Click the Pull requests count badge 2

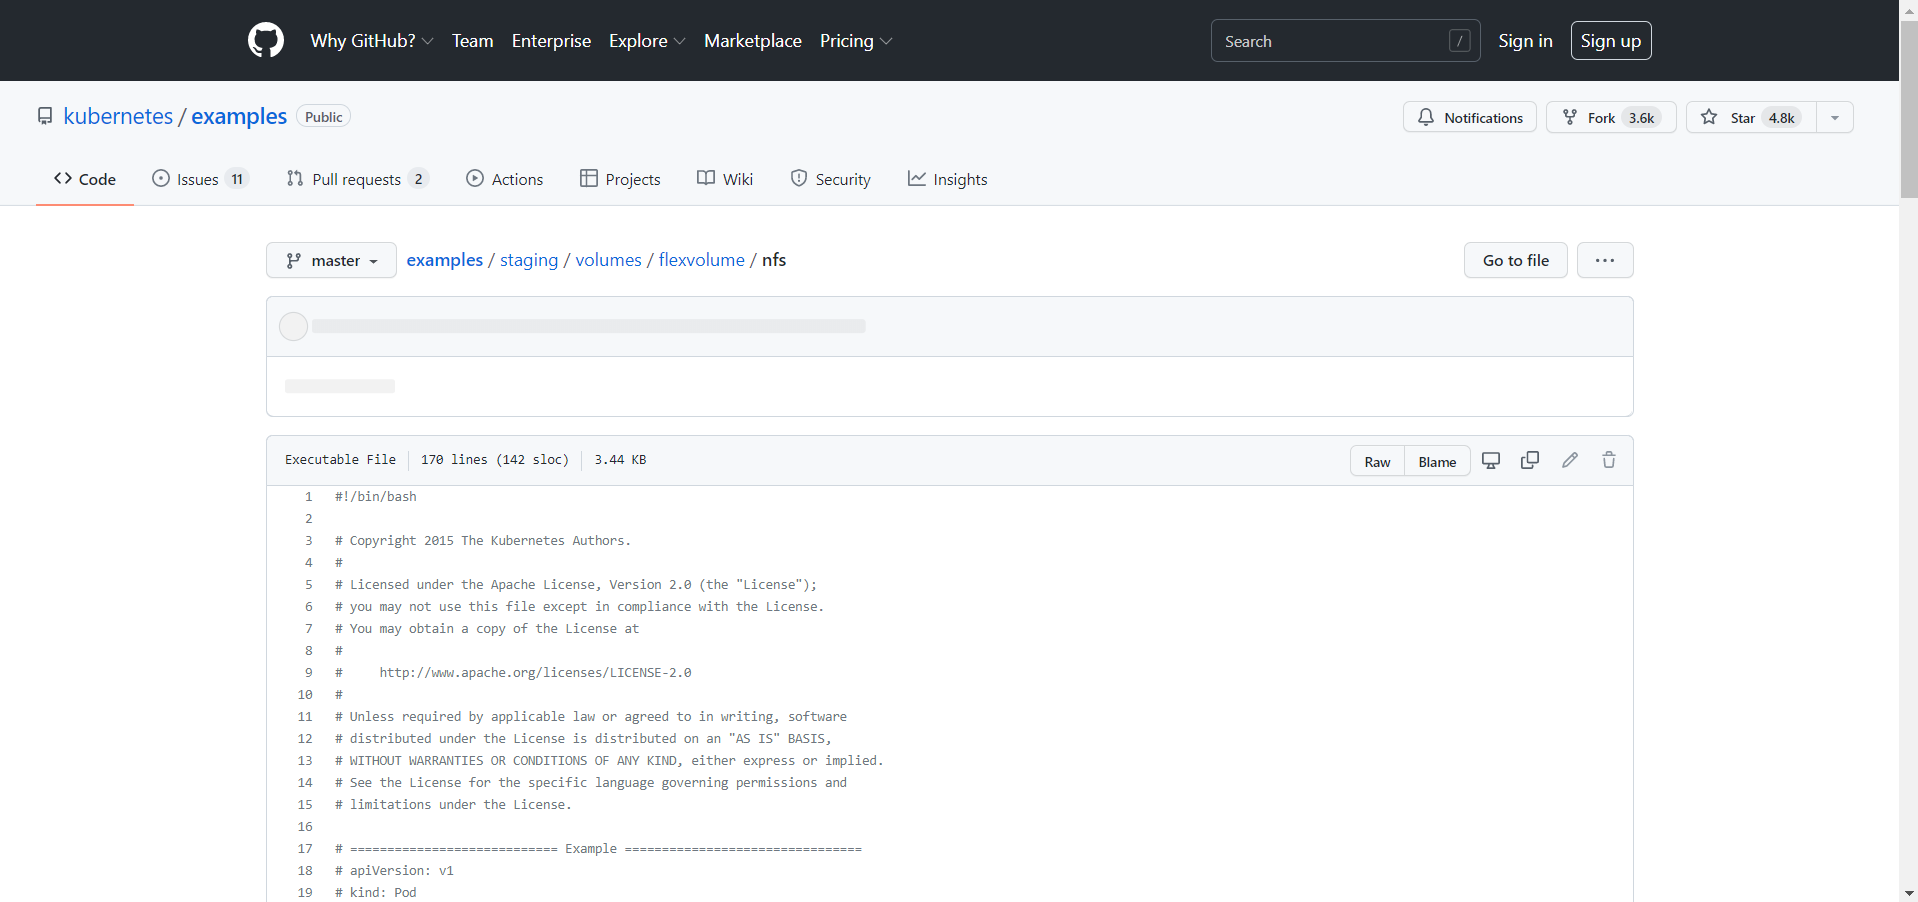coord(418,179)
